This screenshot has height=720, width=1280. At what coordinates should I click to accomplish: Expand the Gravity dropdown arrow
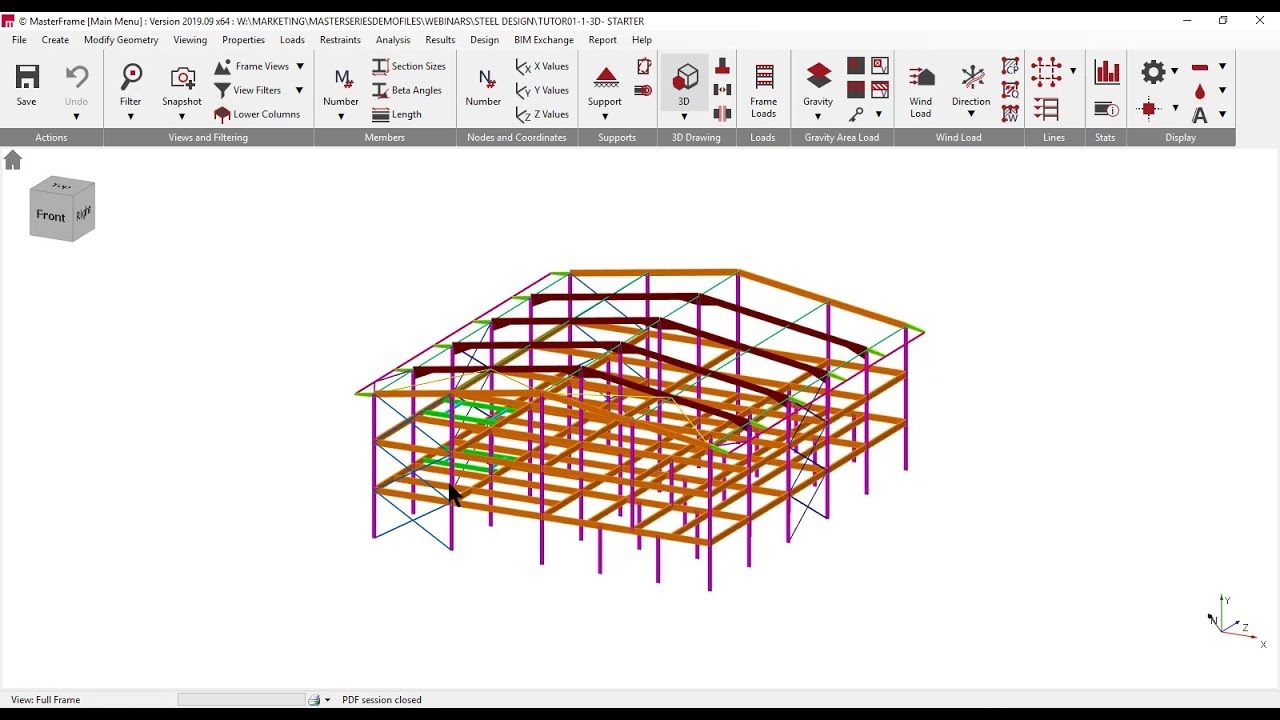818,117
